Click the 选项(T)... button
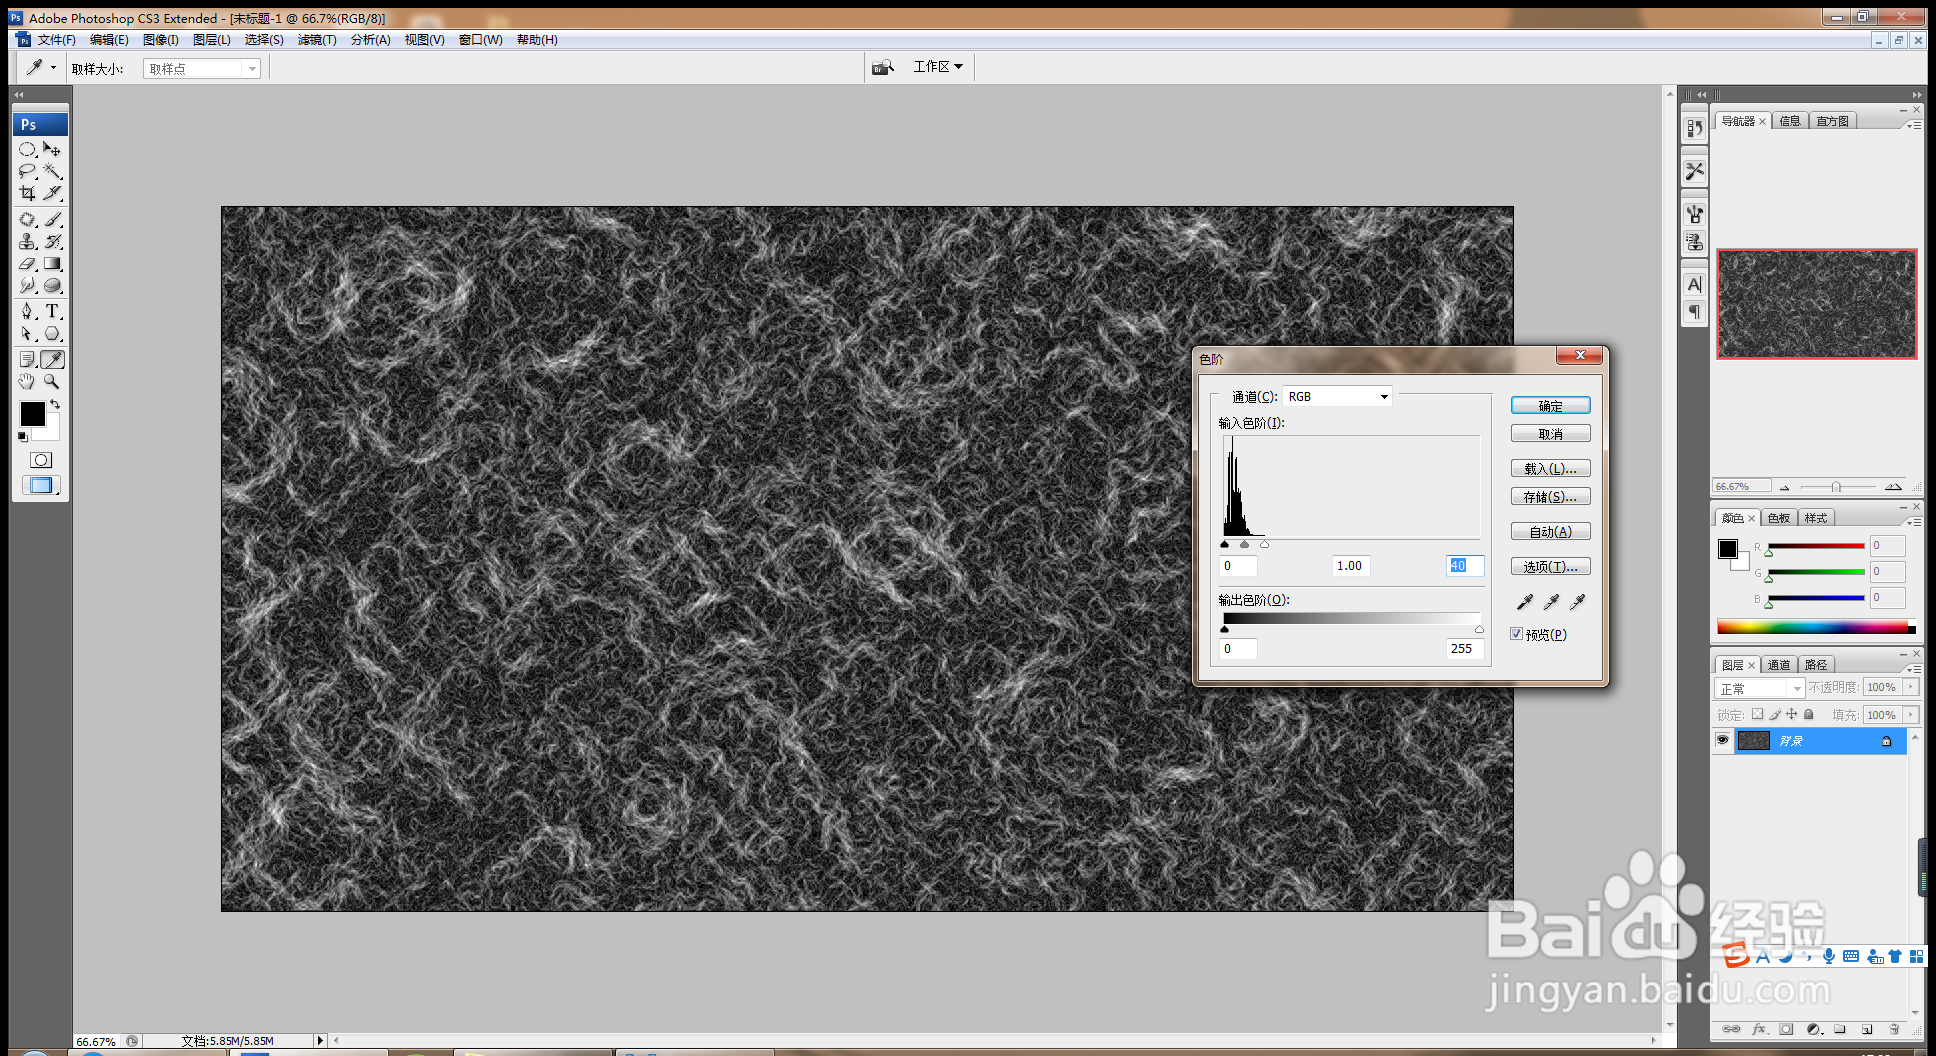 1550,567
